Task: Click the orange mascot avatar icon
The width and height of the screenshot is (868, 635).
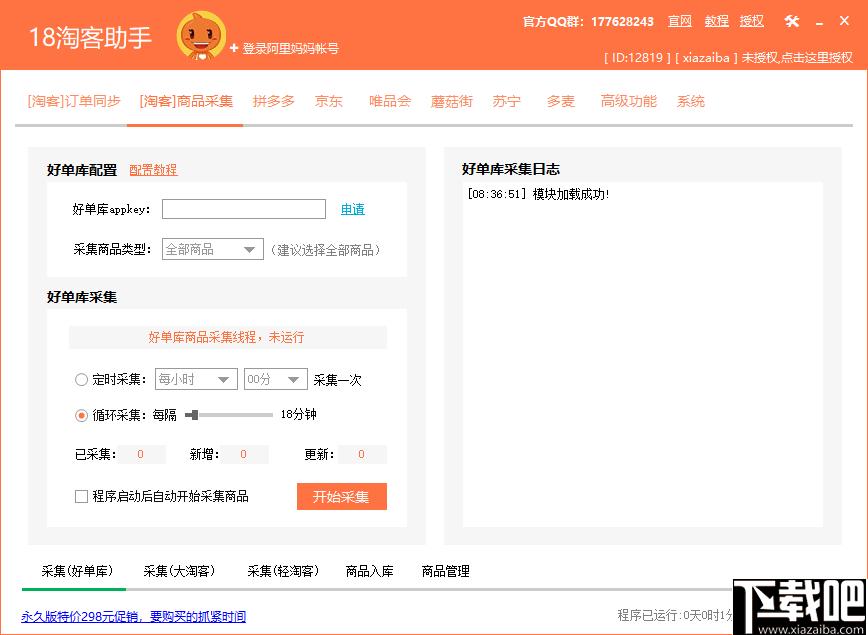Action: 202,36
